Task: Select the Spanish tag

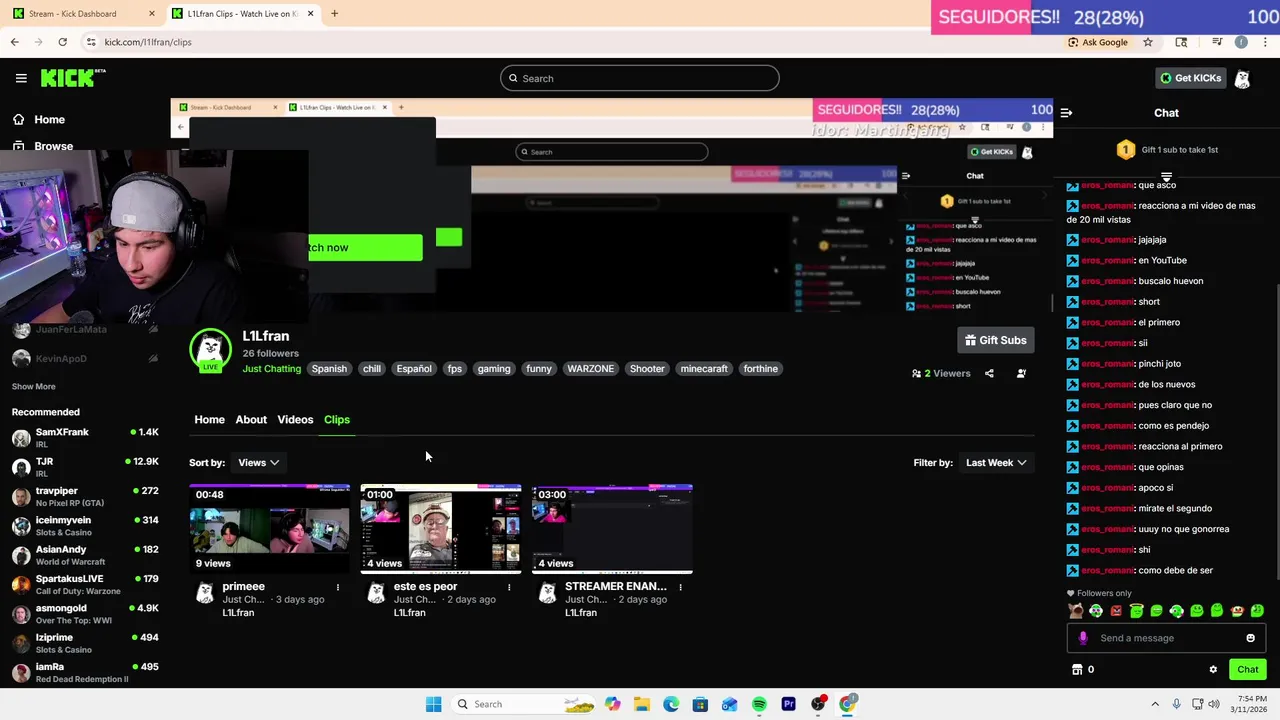Action: point(329,369)
